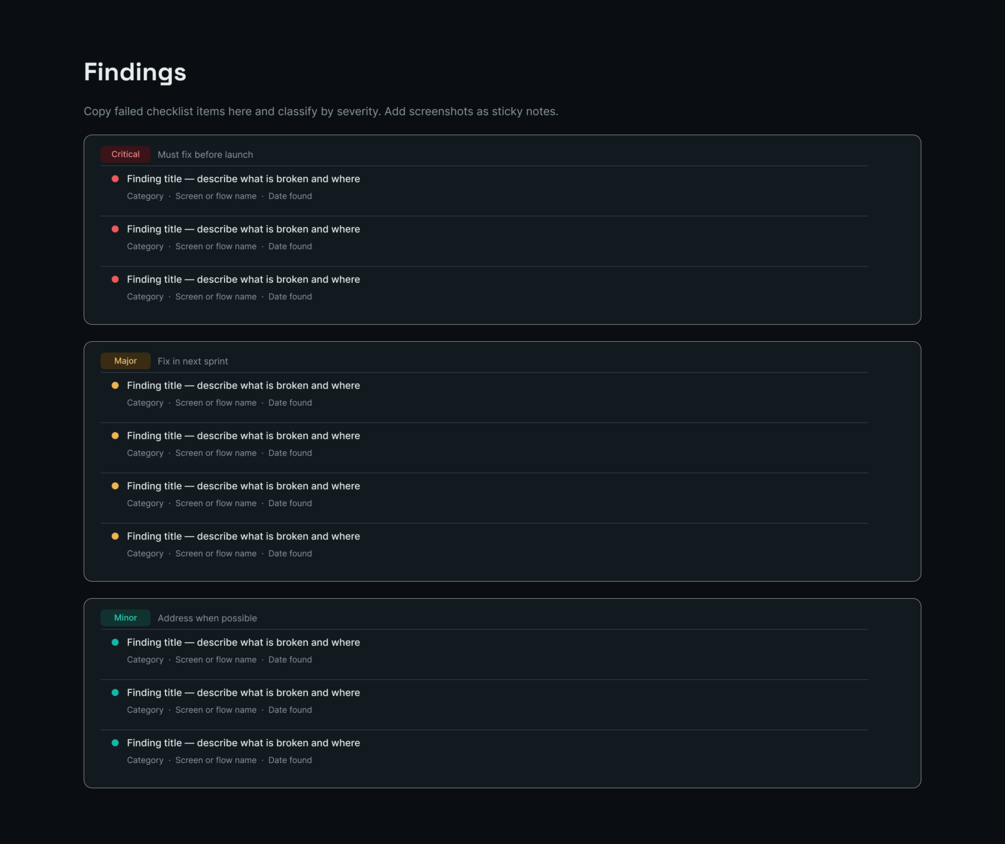Edit the second Minor finding title text
Image resolution: width=1005 pixels, height=844 pixels.
[x=244, y=693]
